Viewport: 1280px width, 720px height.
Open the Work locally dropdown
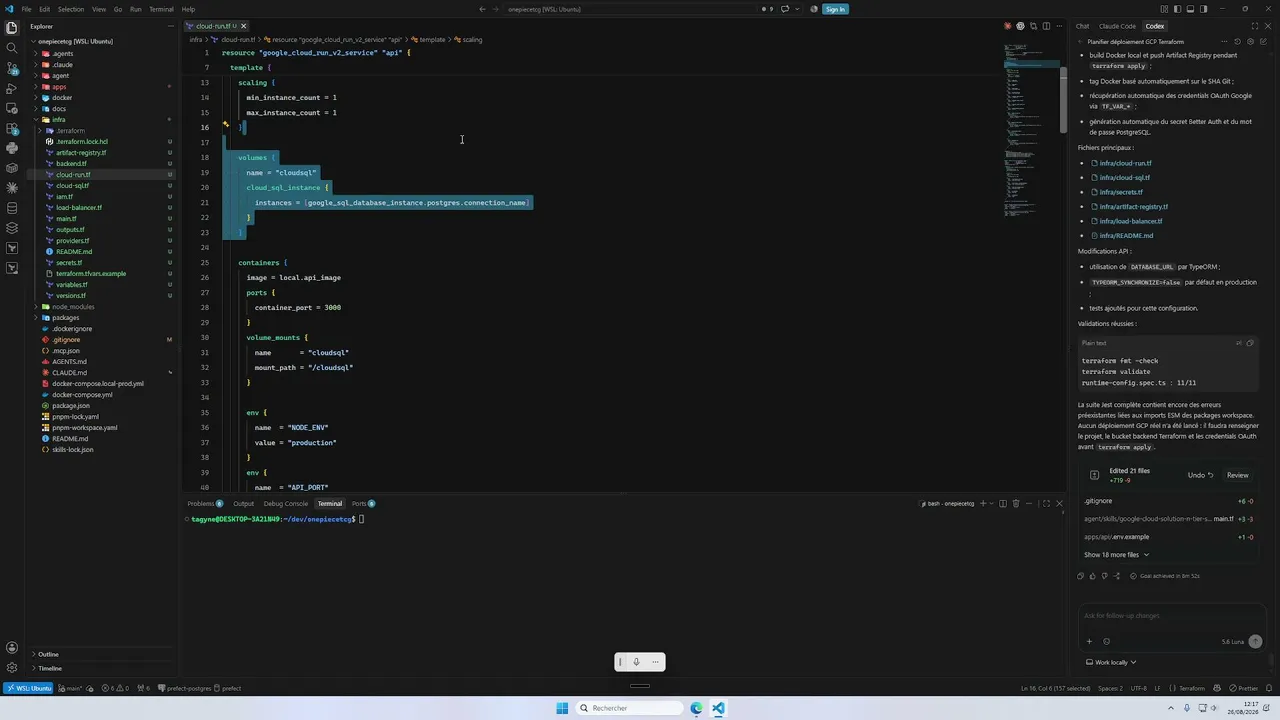click(1111, 662)
